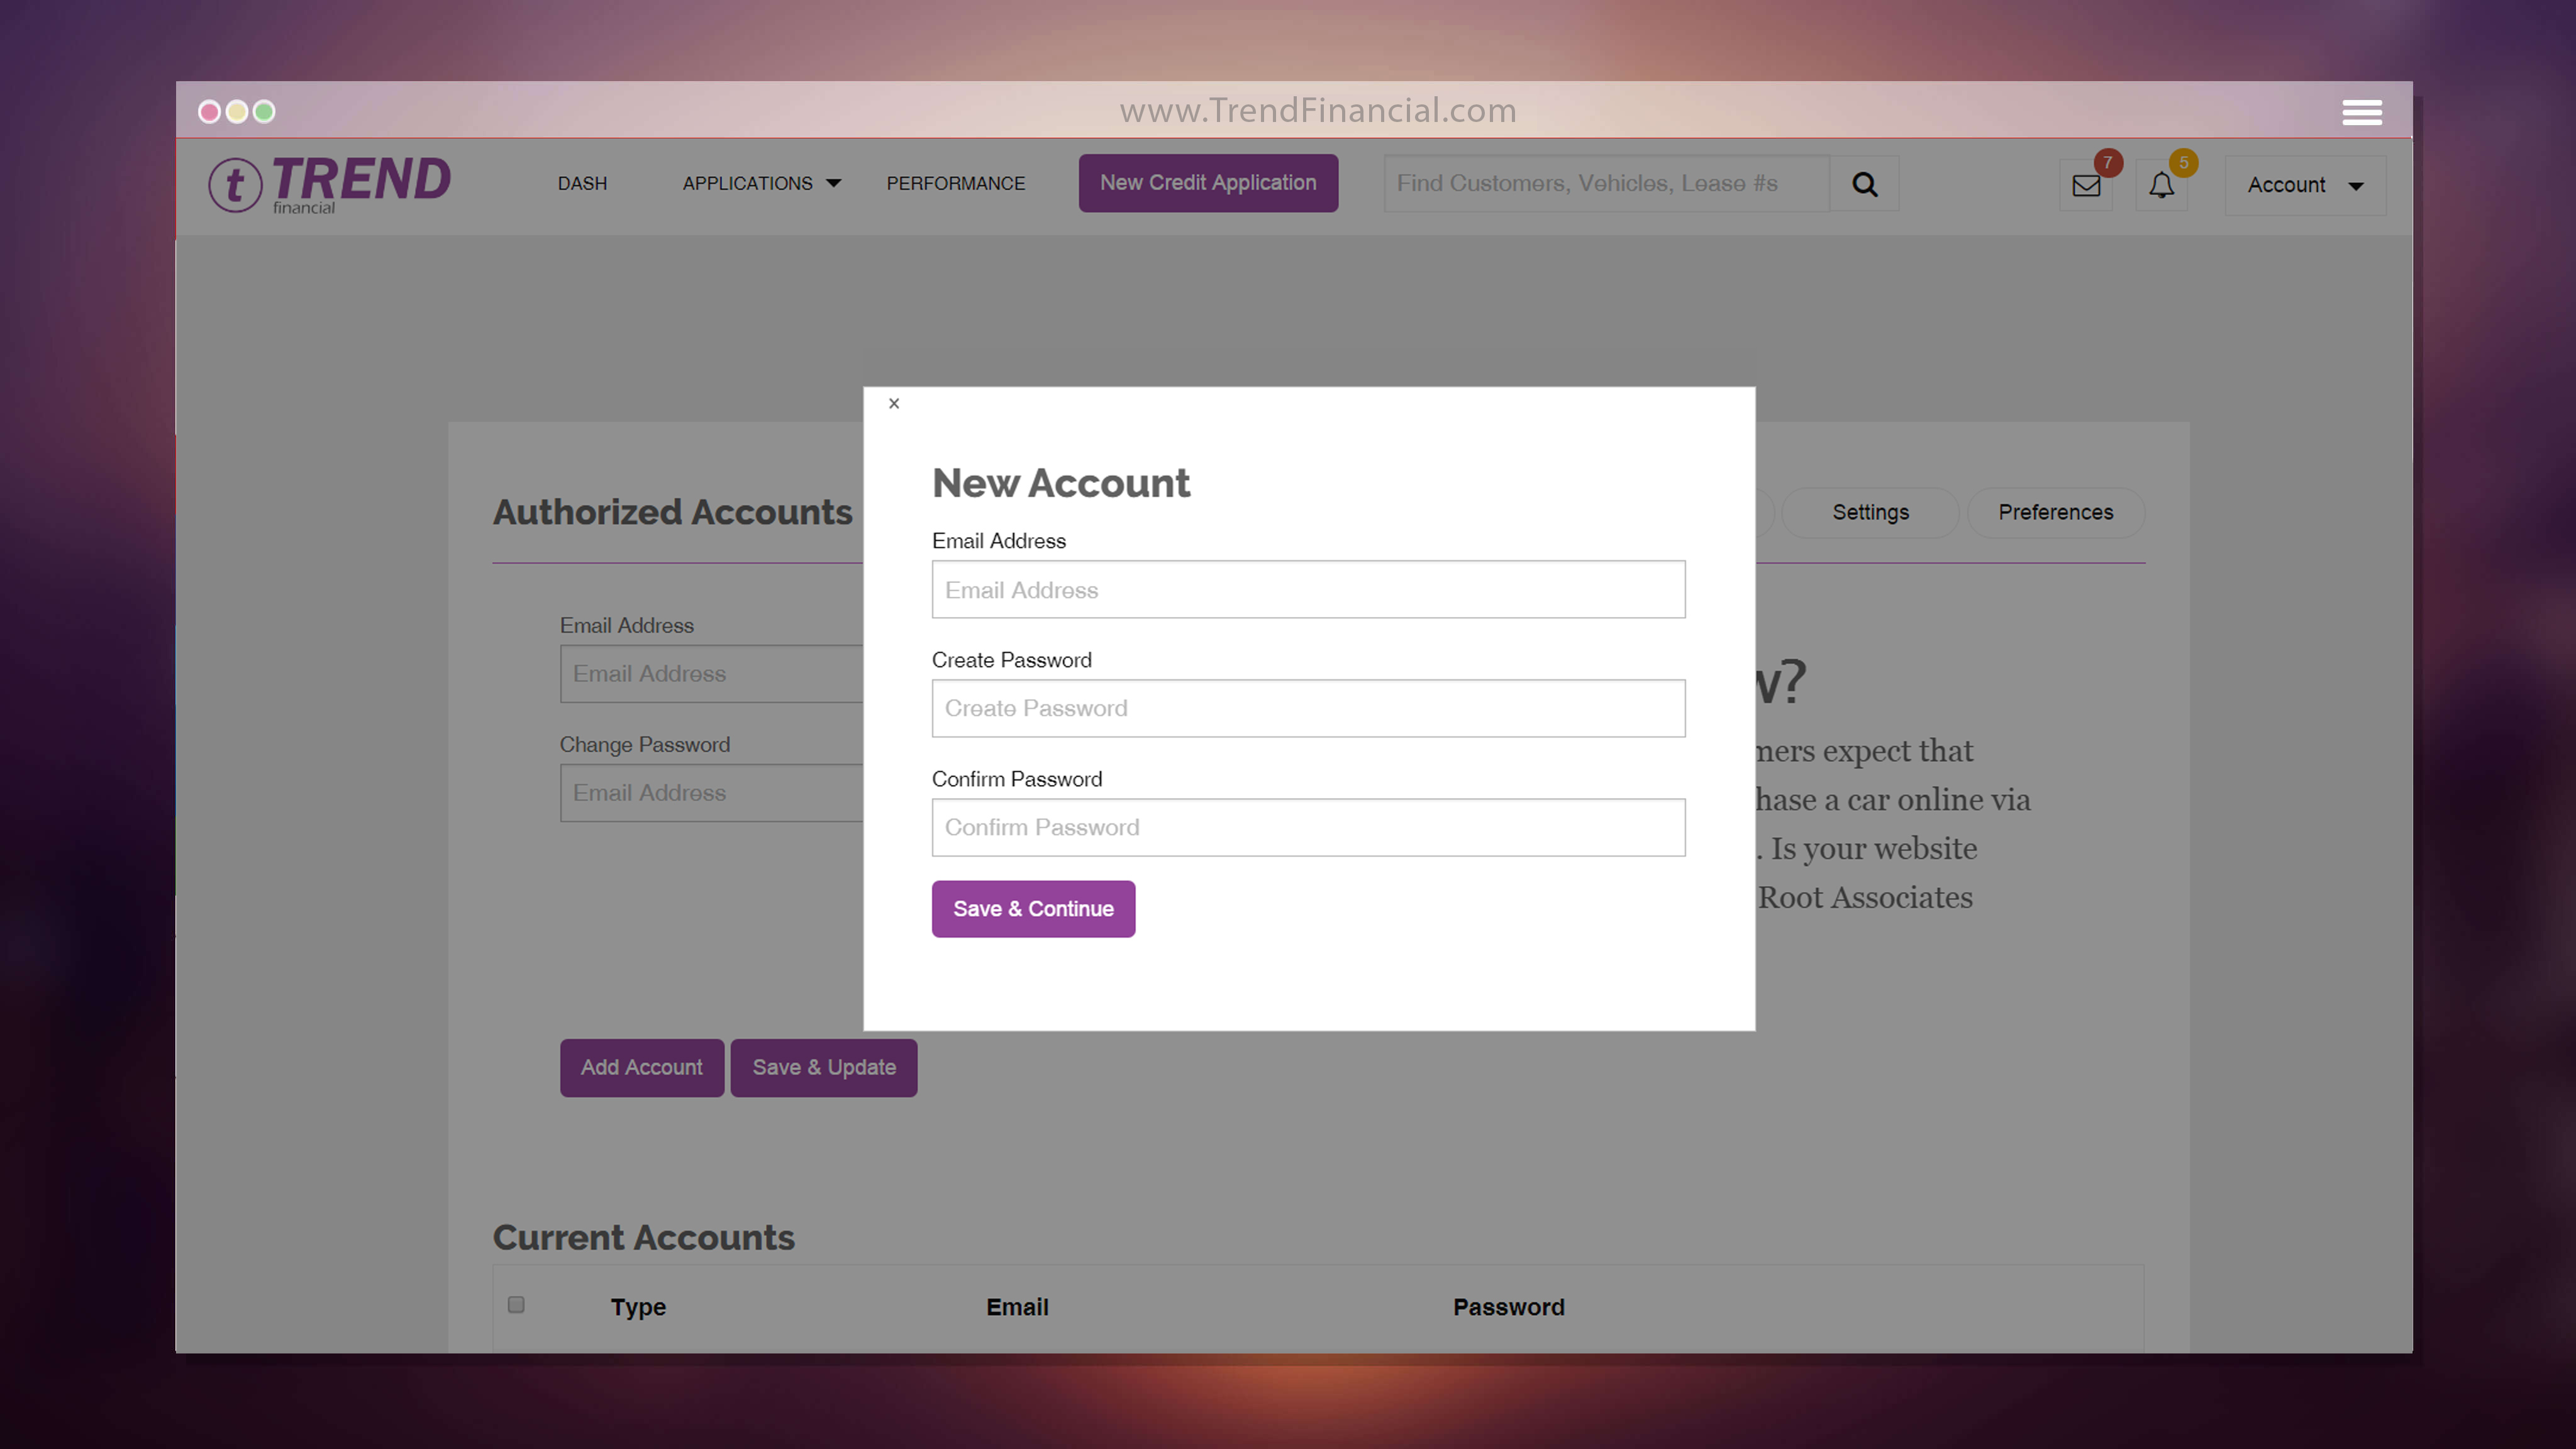Close the New Account dialog
Screen dimensions: 2576x1449
tap(894, 404)
